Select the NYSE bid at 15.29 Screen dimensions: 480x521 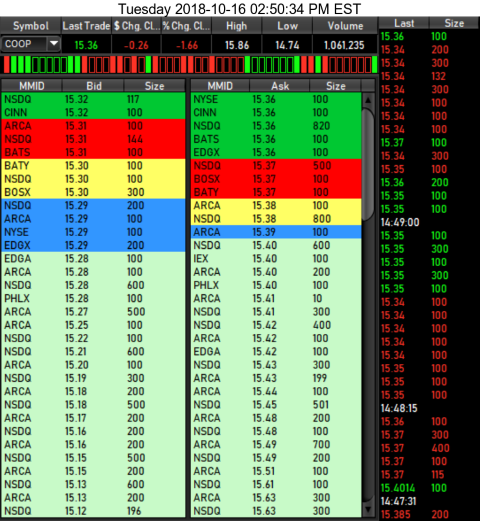click(93, 232)
